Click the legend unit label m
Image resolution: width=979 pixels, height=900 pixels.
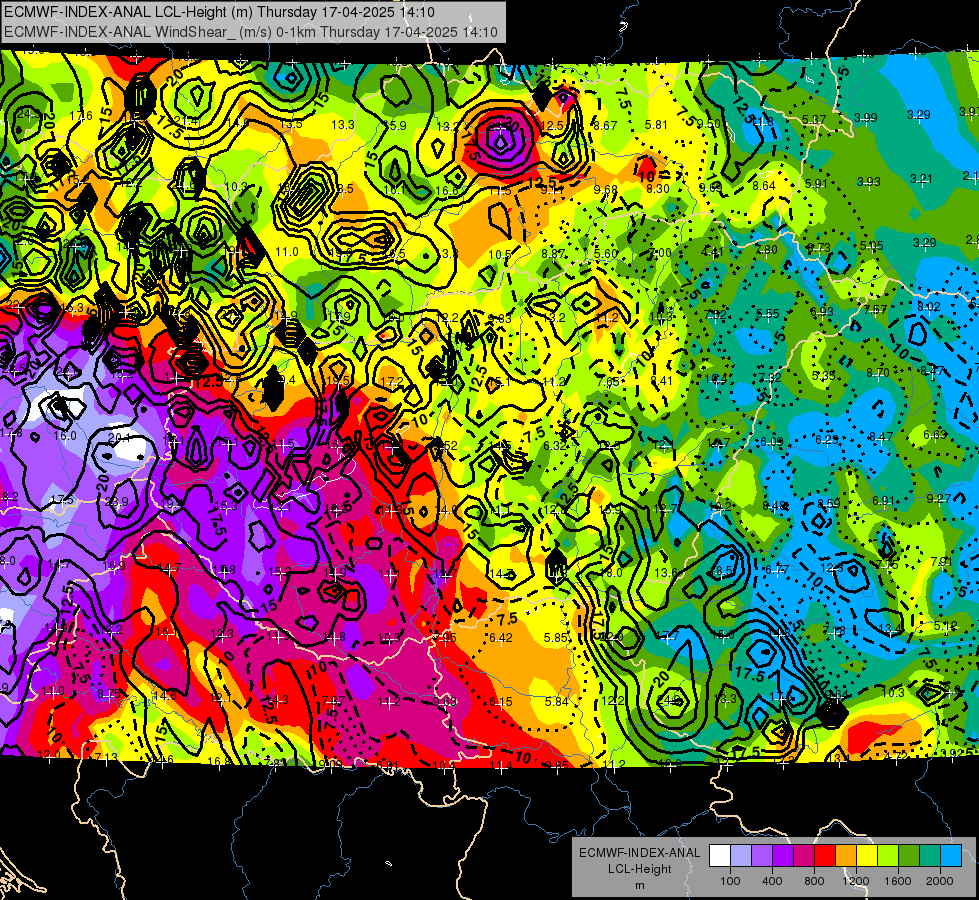click(639, 885)
